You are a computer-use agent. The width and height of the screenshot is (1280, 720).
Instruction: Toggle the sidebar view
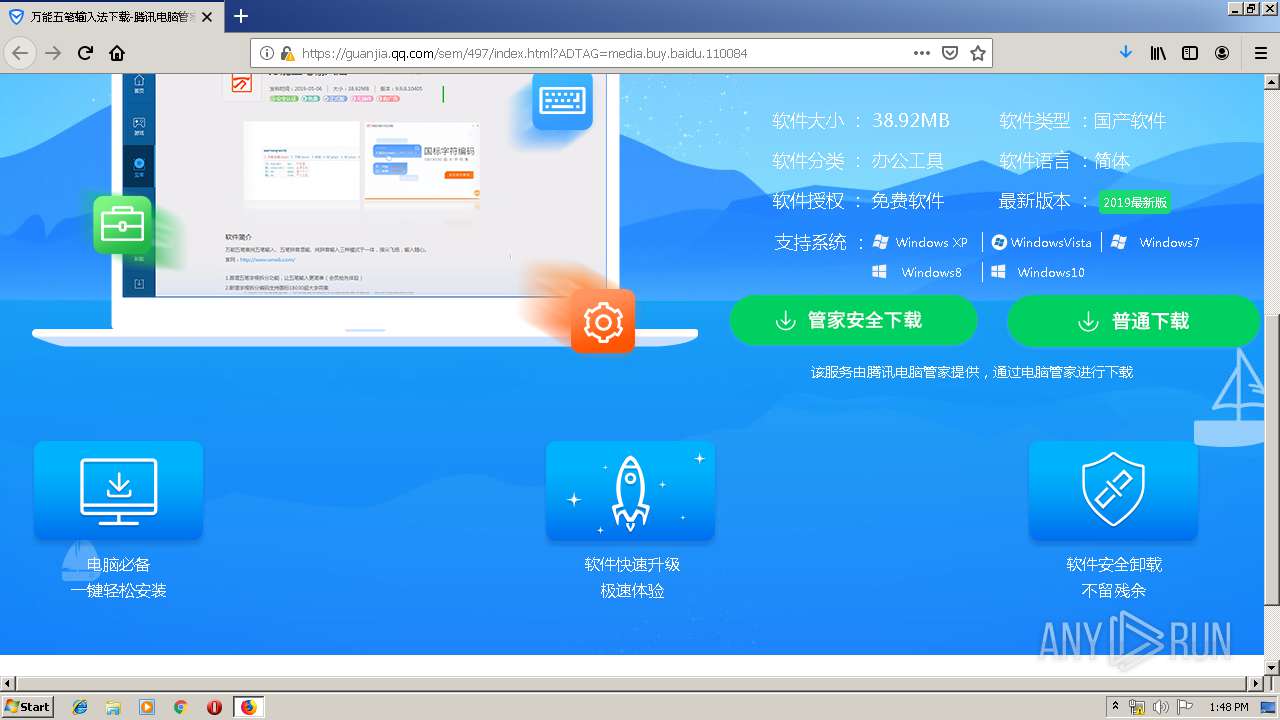pyautogui.click(x=1190, y=53)
